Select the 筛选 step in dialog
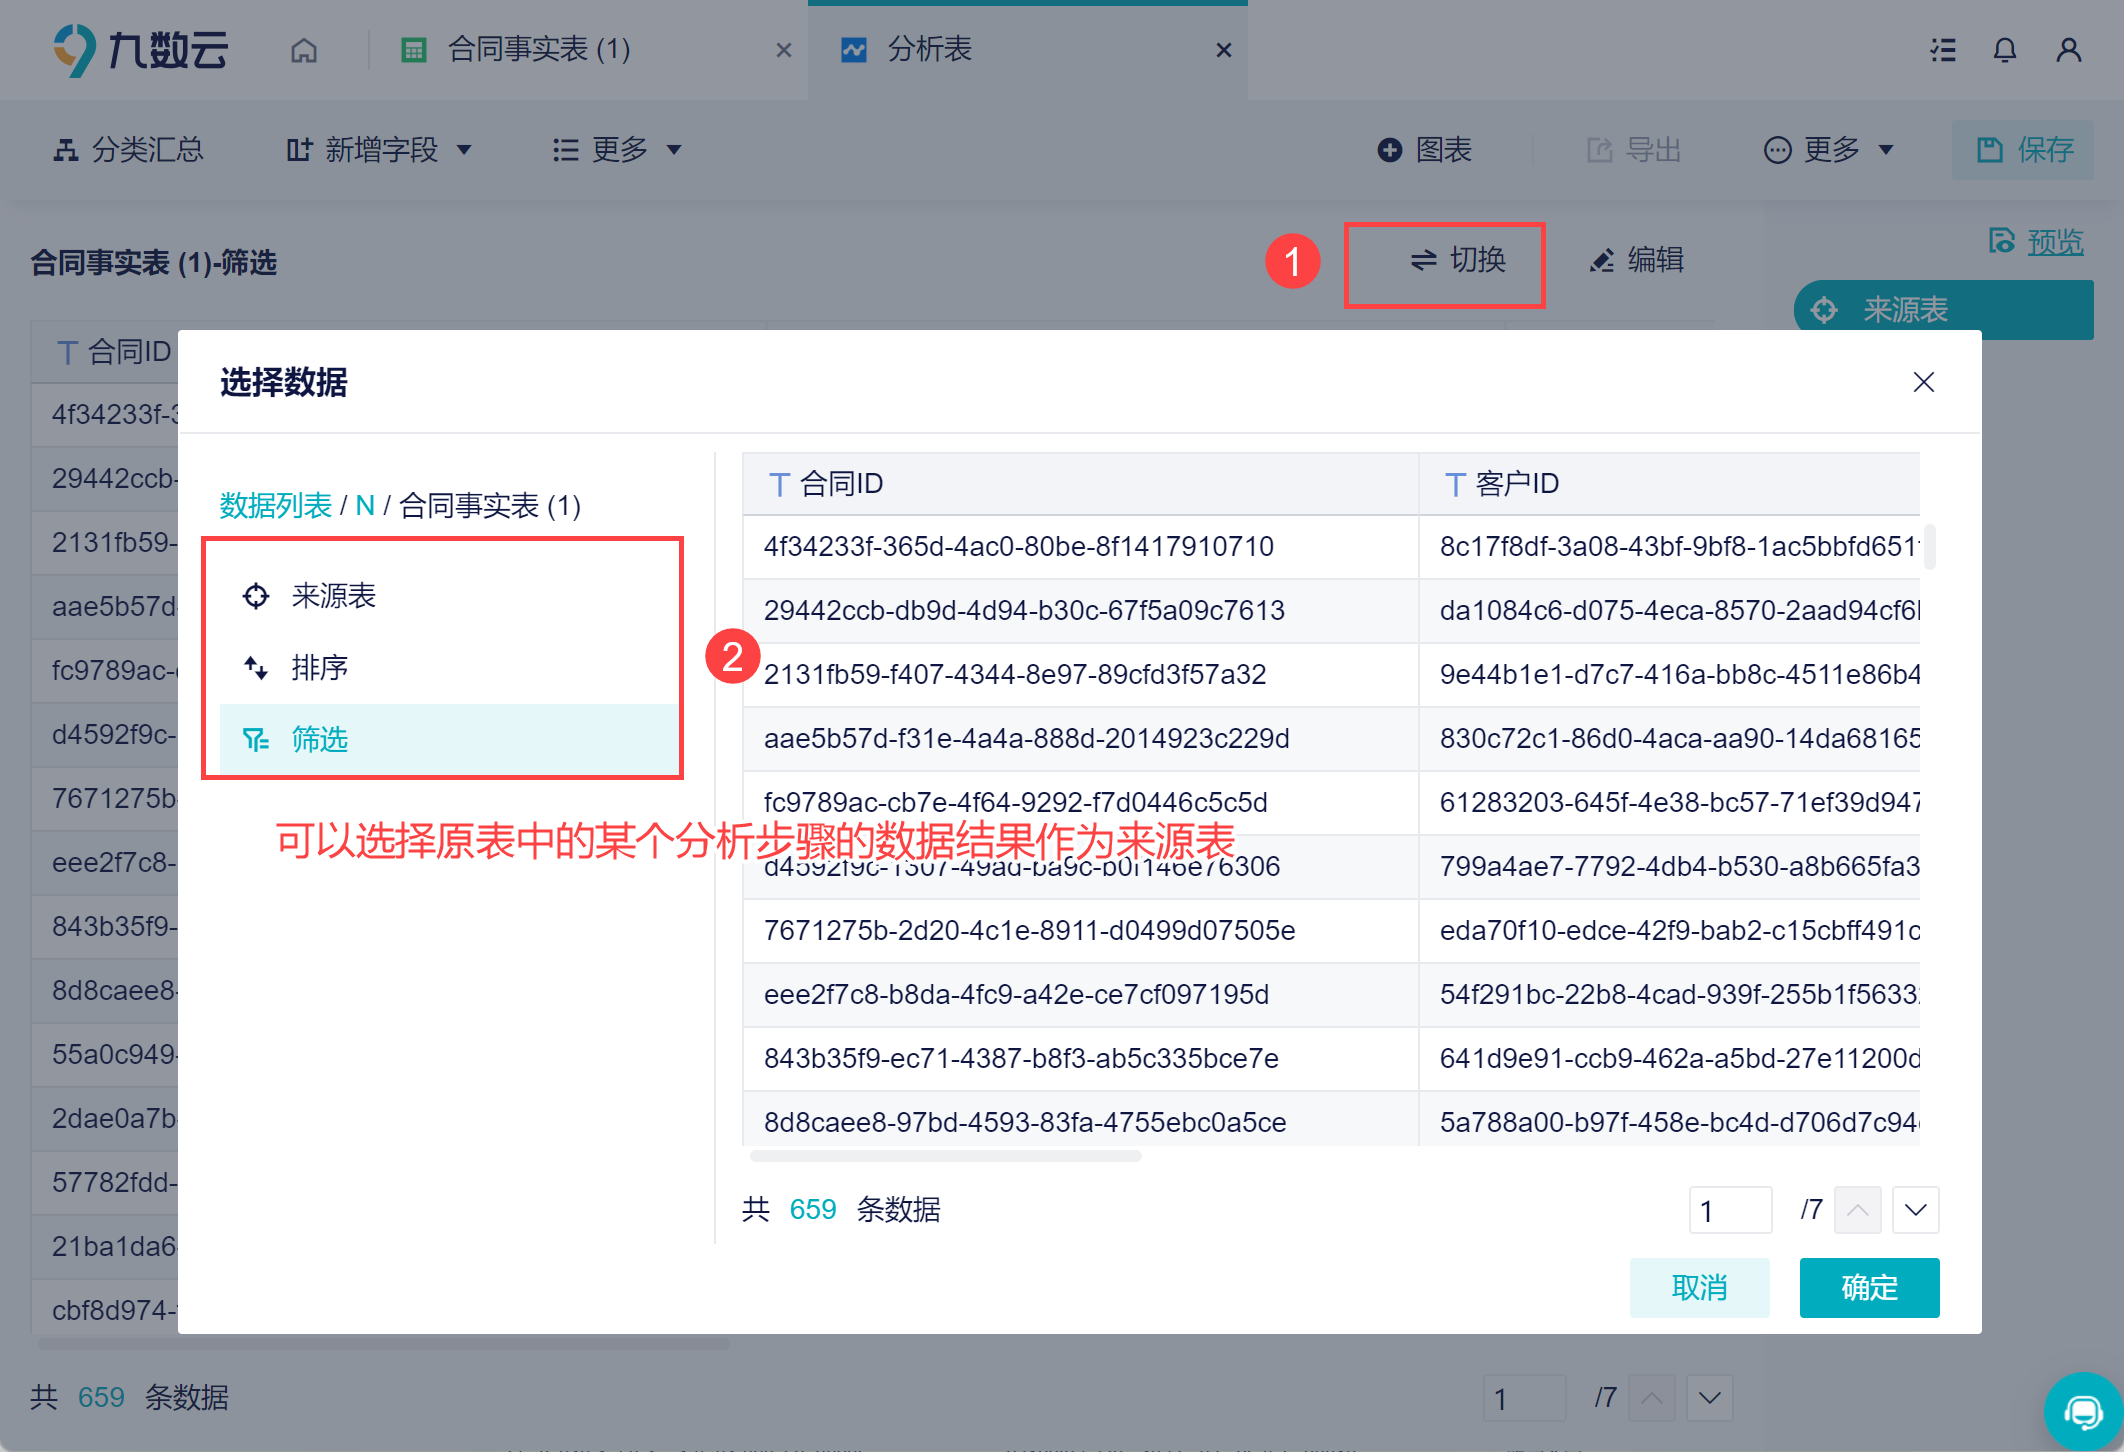2124x1452 pixels. 320,740
